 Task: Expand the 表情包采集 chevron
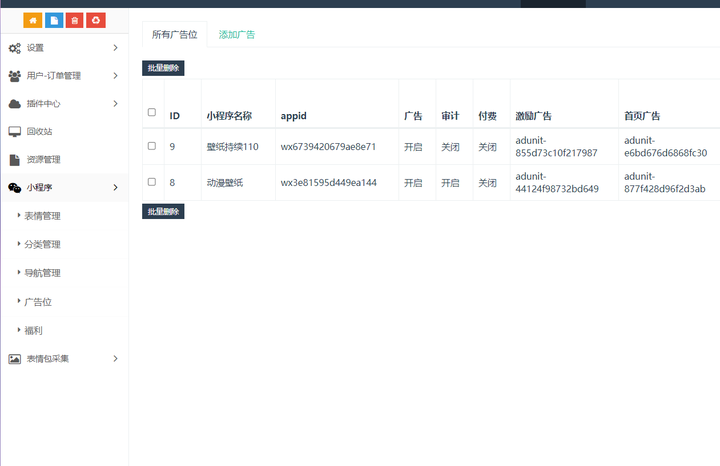coord(115,359)
